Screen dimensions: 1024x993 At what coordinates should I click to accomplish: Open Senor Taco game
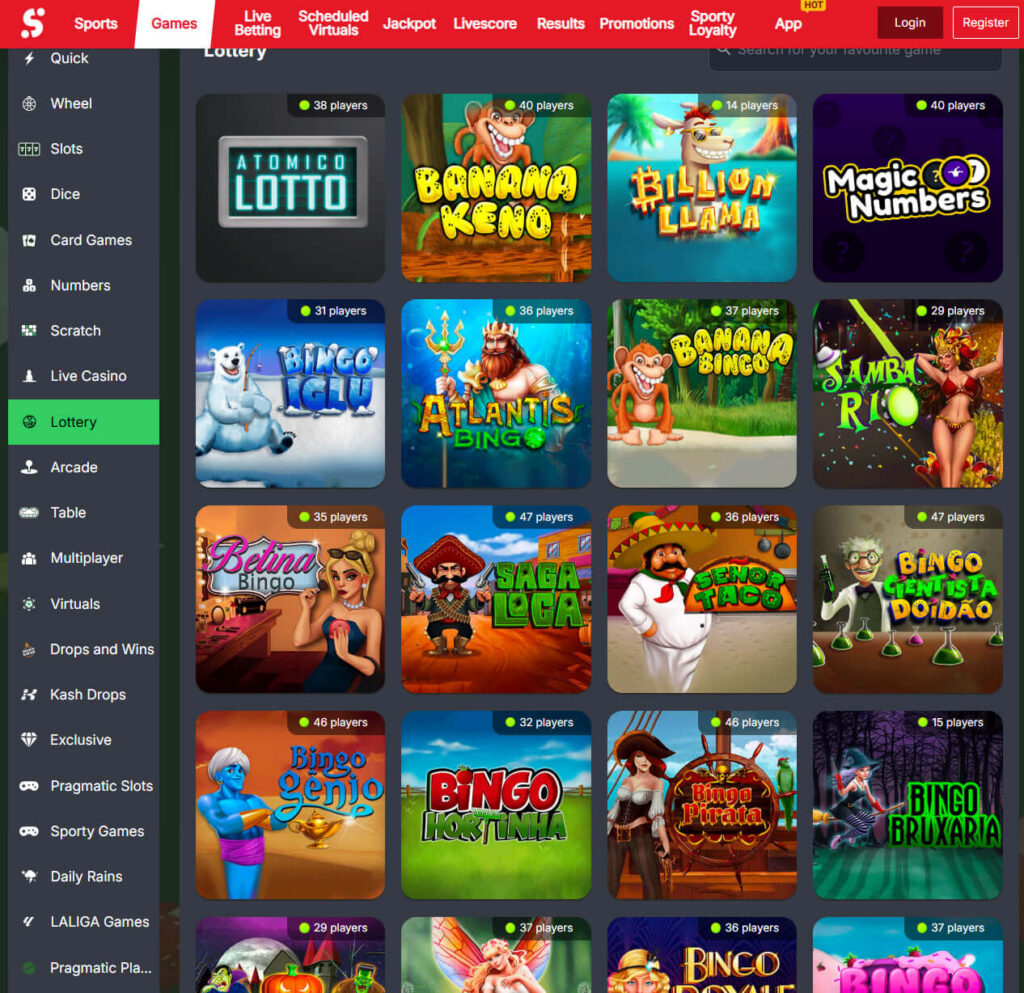click(x=701, y=599)
